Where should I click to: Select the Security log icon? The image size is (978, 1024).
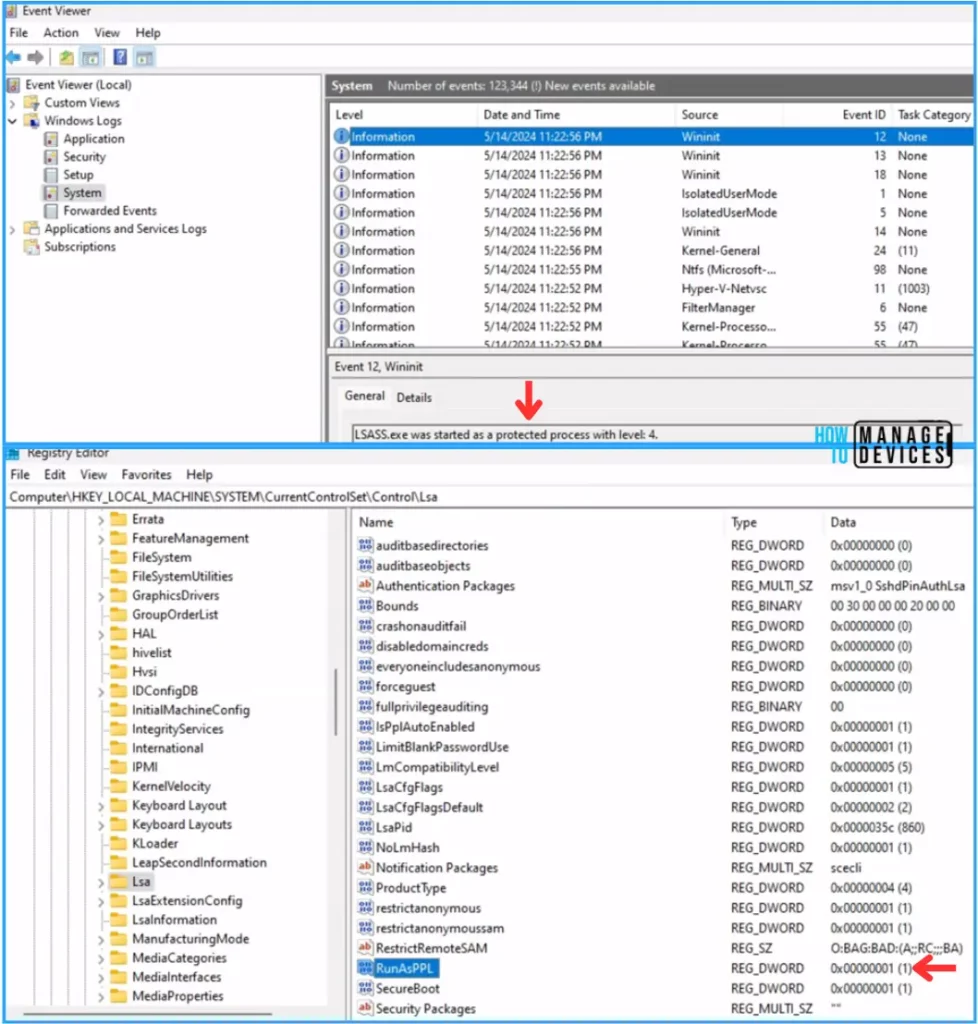[51, 157]
